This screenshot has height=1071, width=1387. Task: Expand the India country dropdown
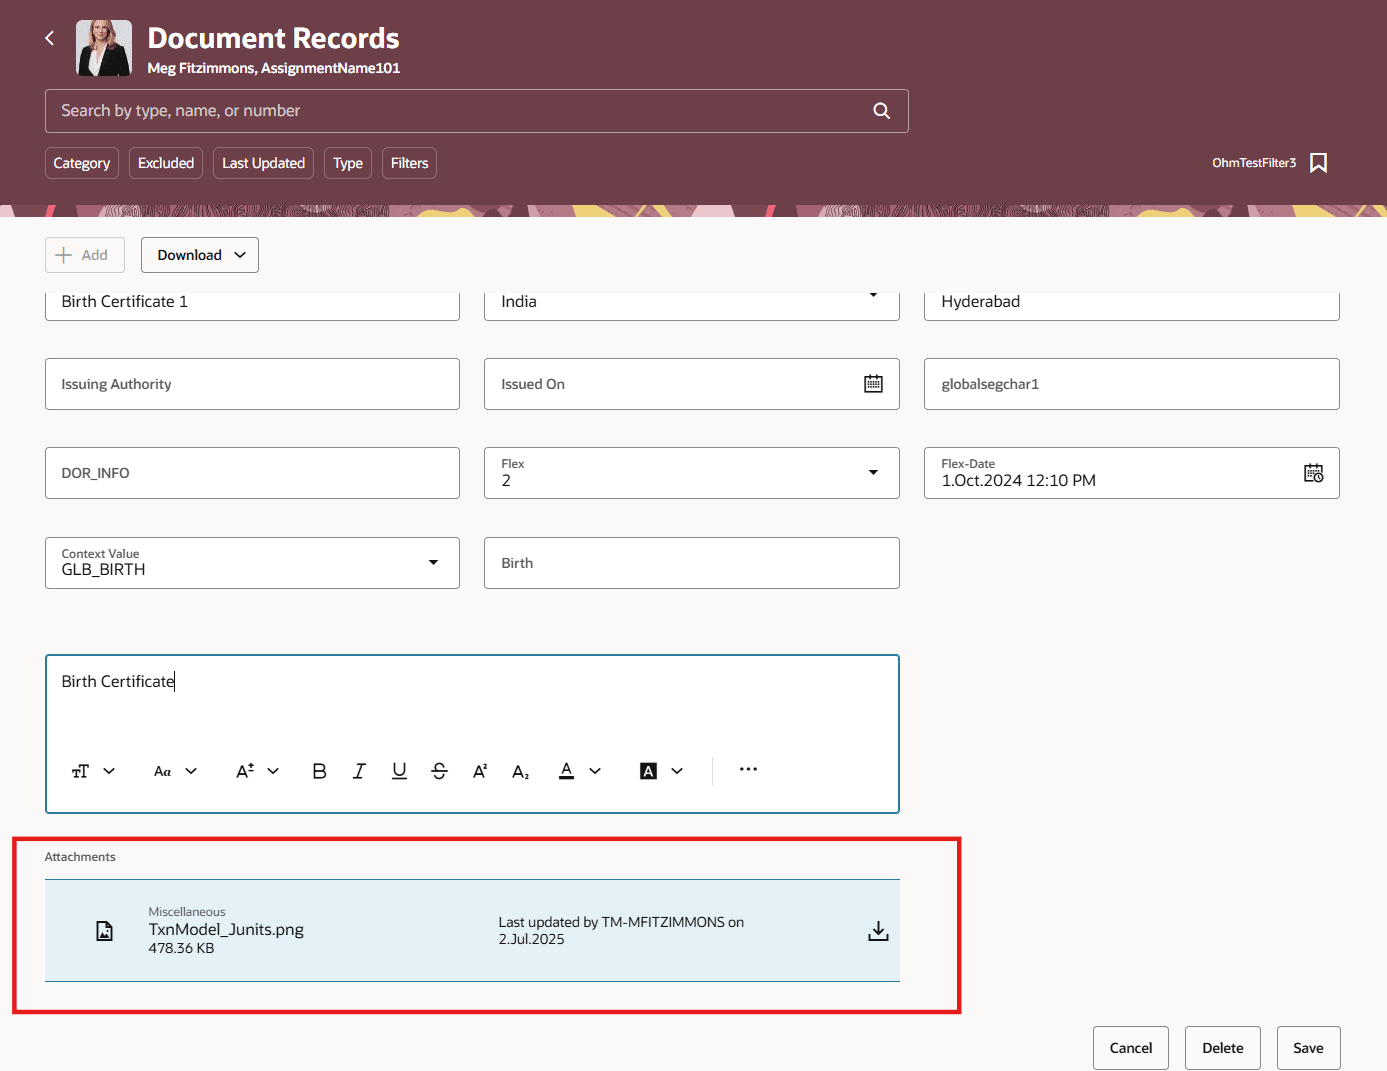pos(873,297)
